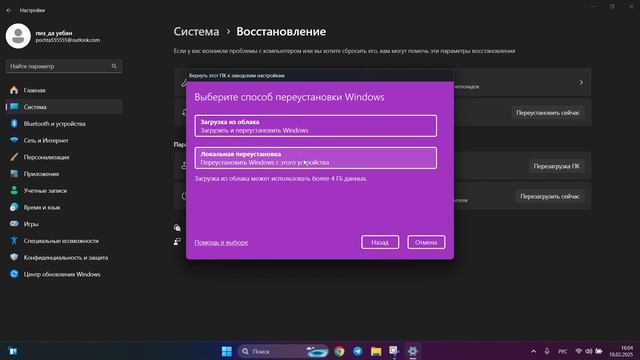Viewport: 640px width, 360px height.
Task: Click Назад in the reset dialog
Action: [380, 242]
